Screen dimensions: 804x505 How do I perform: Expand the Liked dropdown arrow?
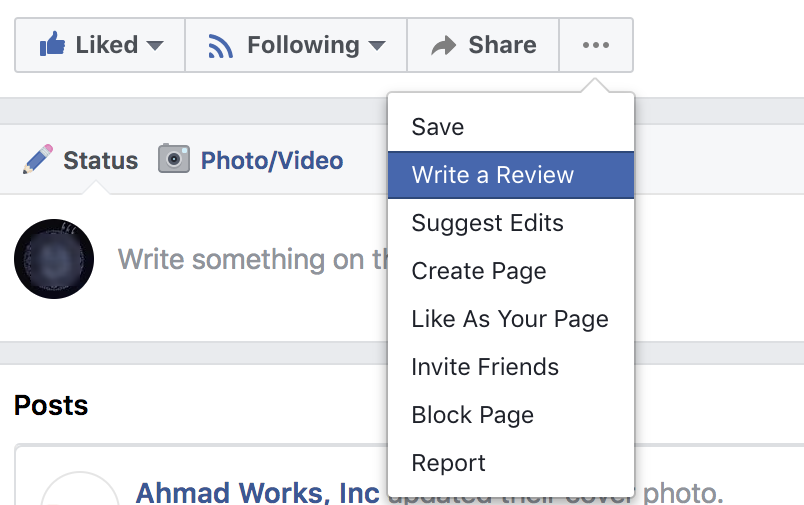(x=154, y=46)
